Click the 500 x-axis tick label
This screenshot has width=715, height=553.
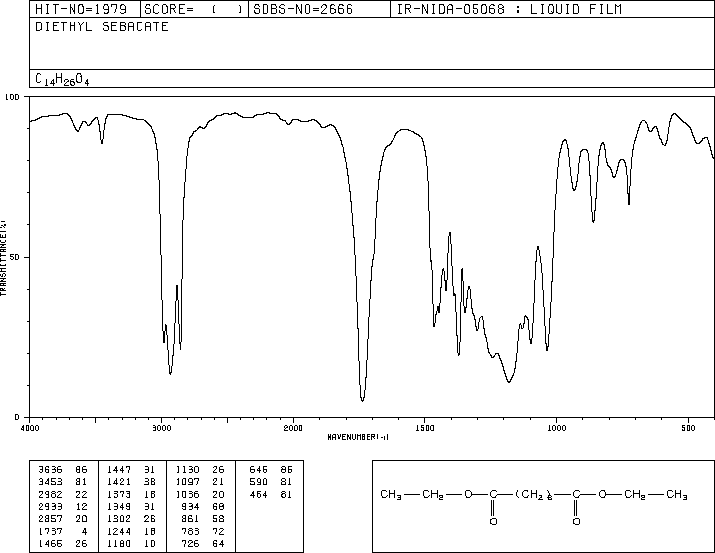pos(688,428)
